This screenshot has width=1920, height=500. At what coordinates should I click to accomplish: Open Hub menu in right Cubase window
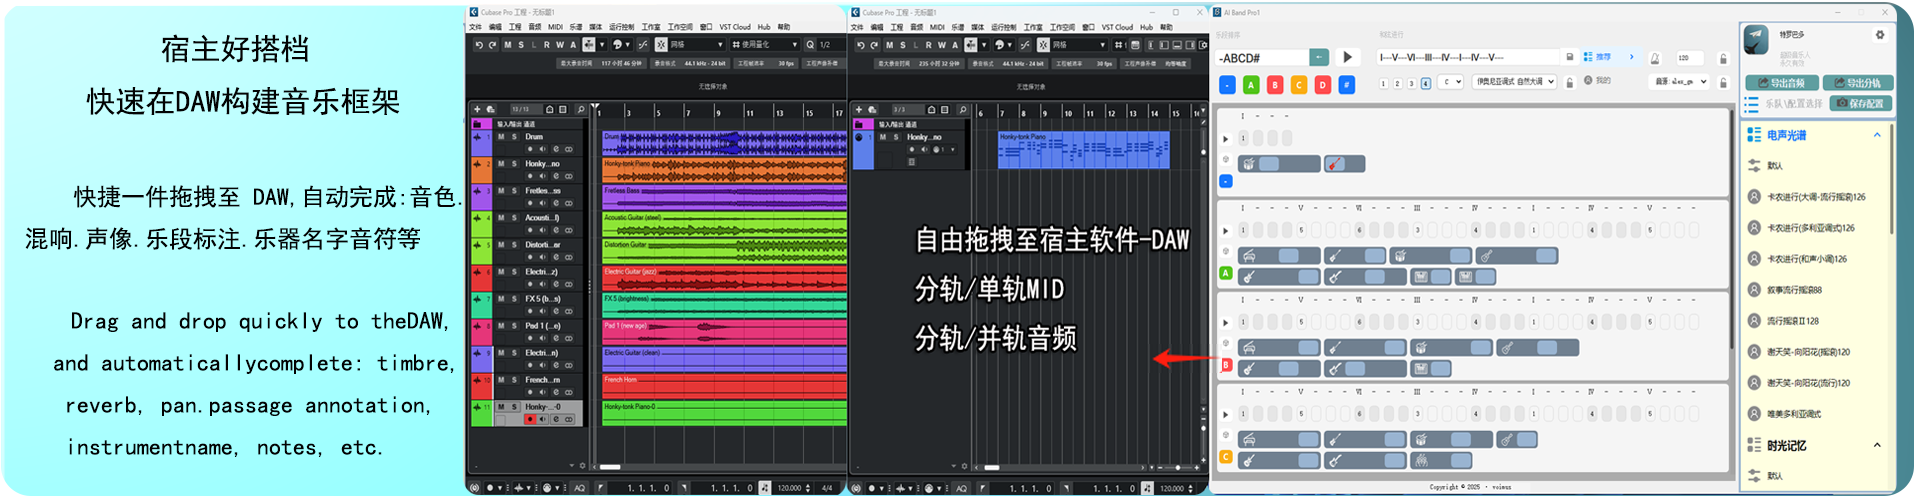pyautogui.click(x=1146, y=27)
